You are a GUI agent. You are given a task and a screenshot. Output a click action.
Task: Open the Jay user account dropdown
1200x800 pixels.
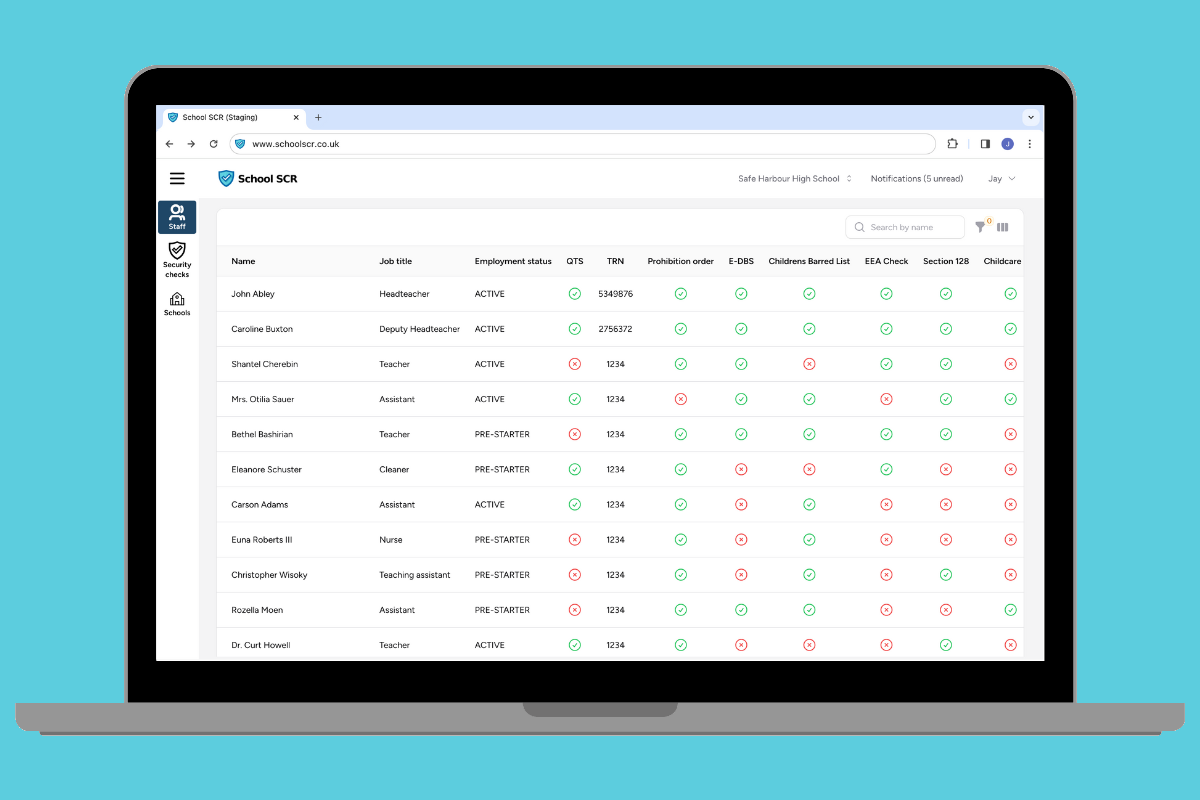tap(1001, 179)
